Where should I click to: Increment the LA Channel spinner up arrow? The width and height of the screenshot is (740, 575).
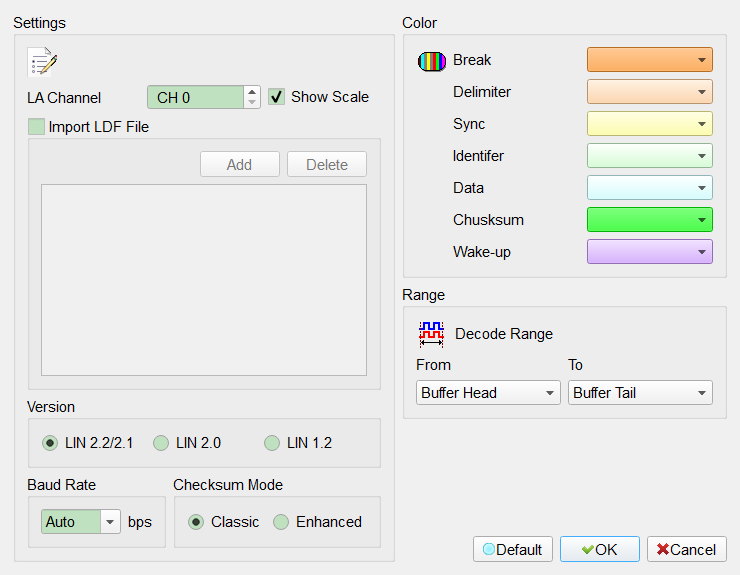[252, 92]
